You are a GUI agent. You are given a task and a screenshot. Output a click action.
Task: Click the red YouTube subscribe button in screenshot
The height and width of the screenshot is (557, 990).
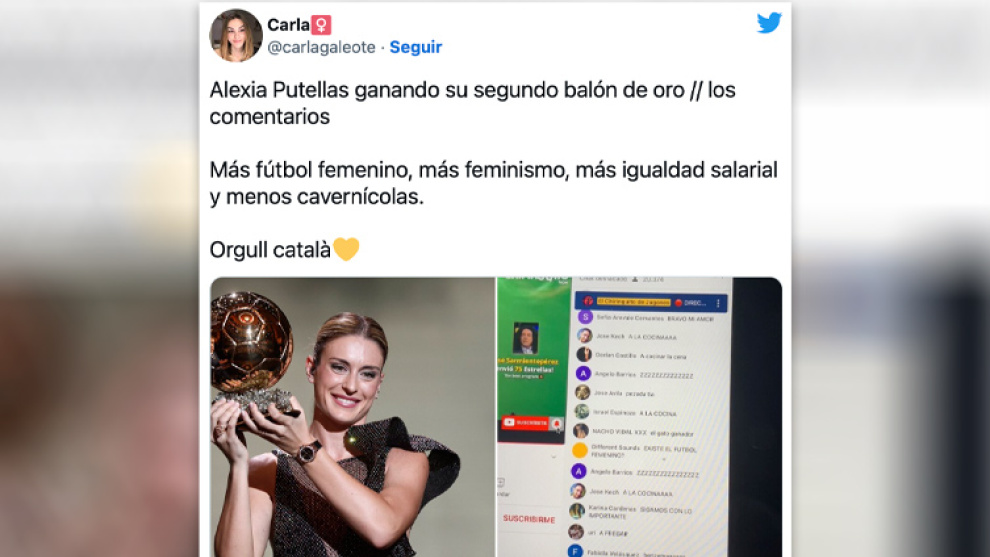click(x=525, y=422)
